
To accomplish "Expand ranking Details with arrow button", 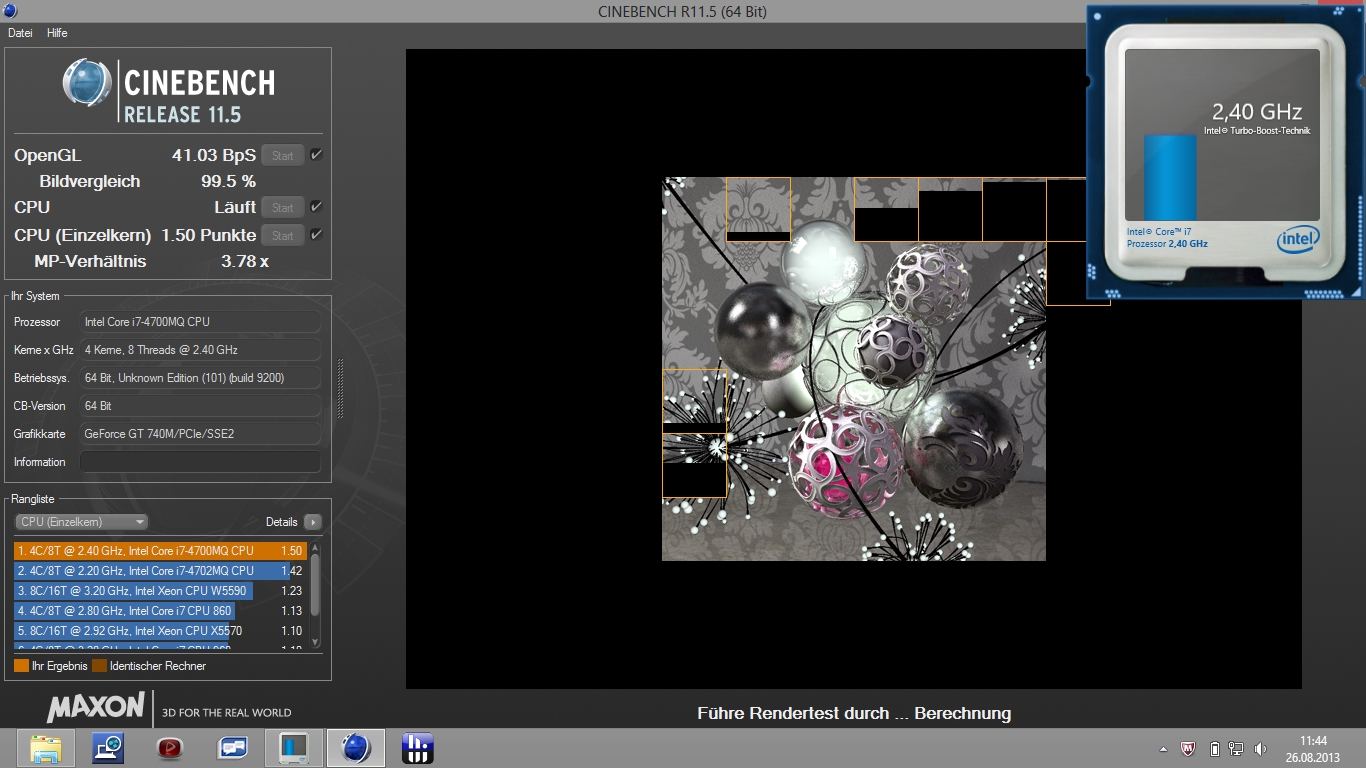I will pos(313,522).
